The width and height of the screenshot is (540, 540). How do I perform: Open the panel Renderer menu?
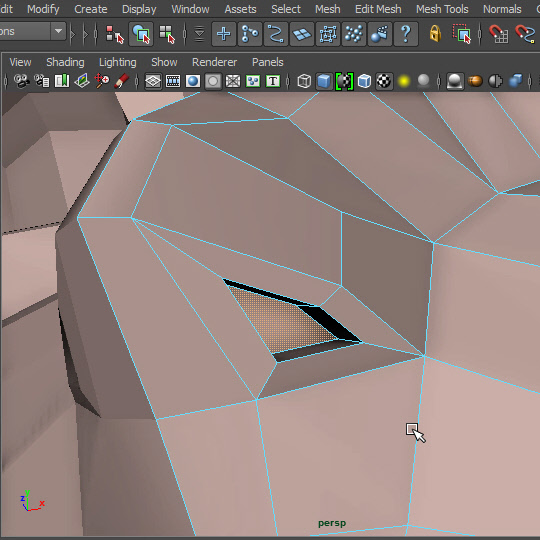point(214,62)
